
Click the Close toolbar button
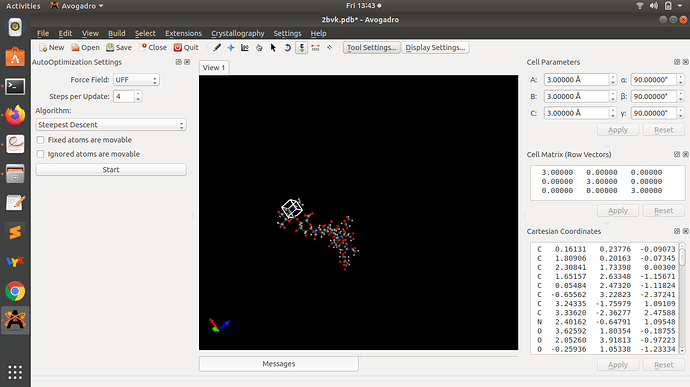(x=153, y=48)
